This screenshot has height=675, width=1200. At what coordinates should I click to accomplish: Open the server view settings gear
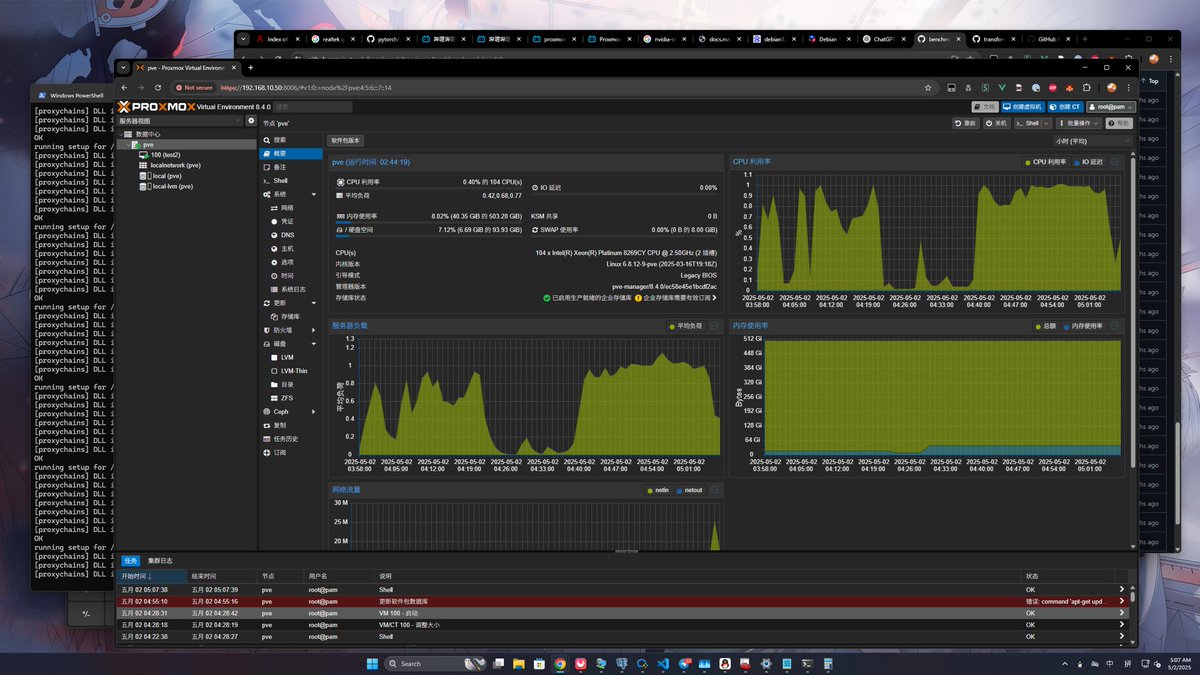[x=251, y=121]
